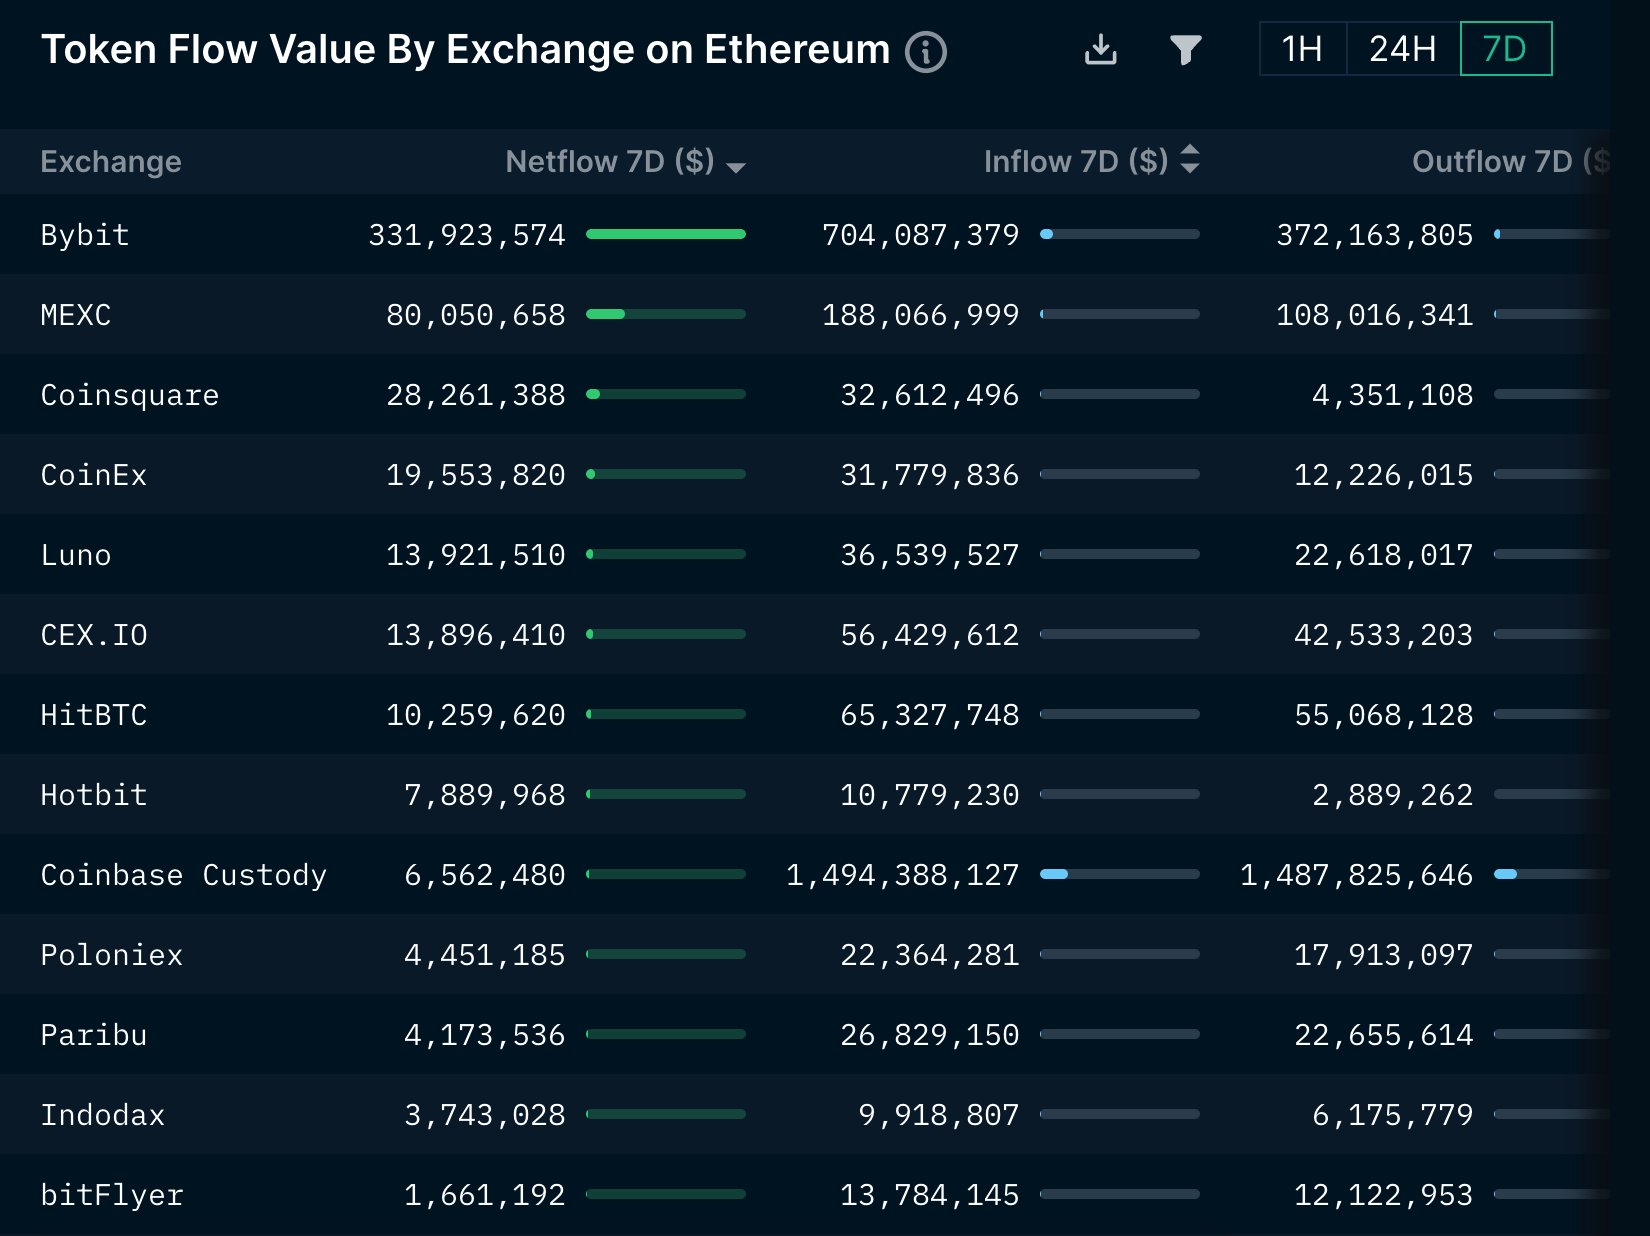Open the Token Flow info tooltip
1650x1236 pixels.
click(x=926, y=50)
